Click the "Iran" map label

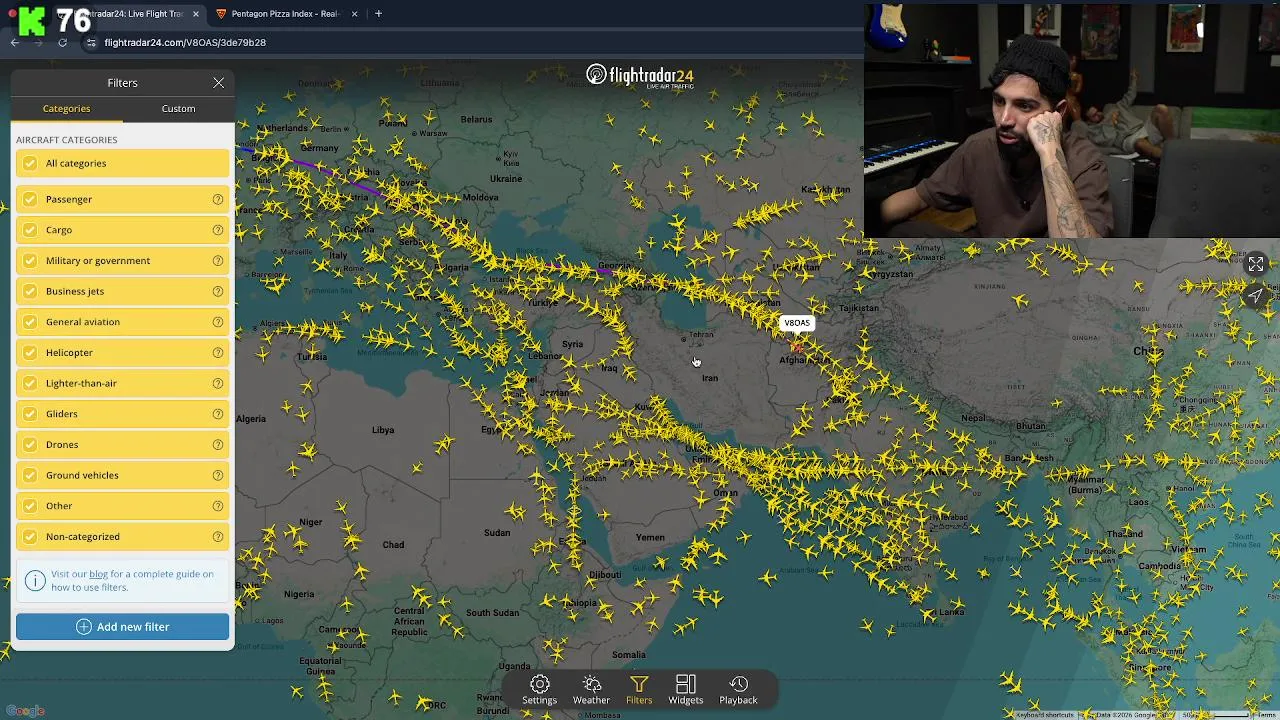[x=709, y=378]
